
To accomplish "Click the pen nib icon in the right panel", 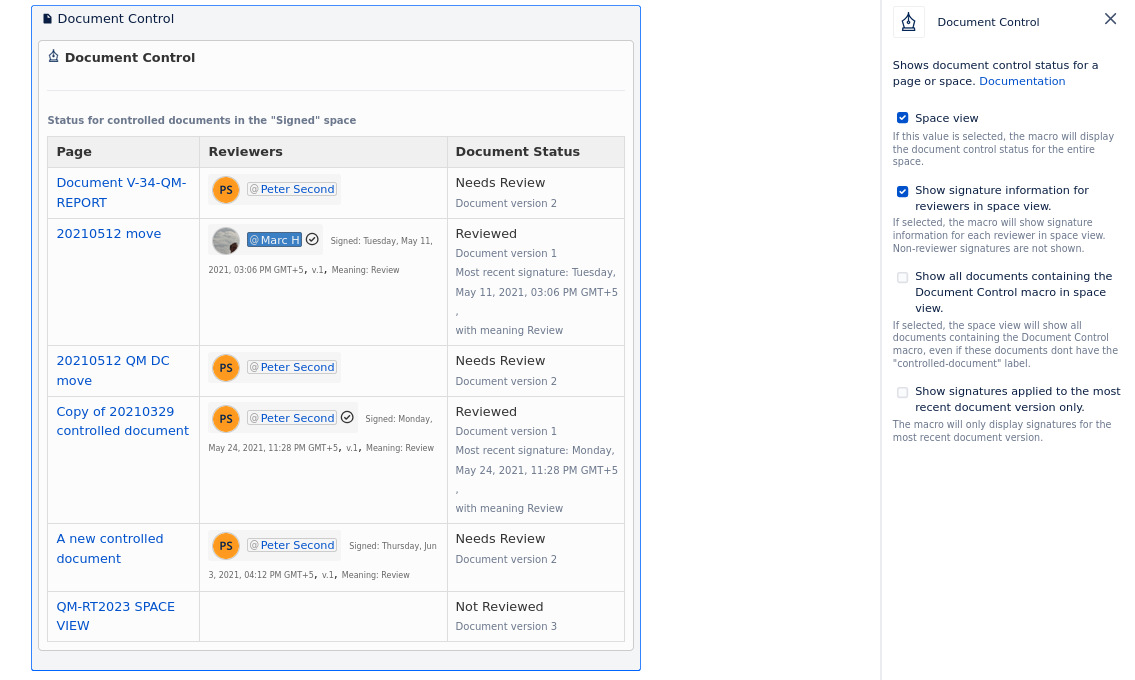I will [x=909, y=21].
